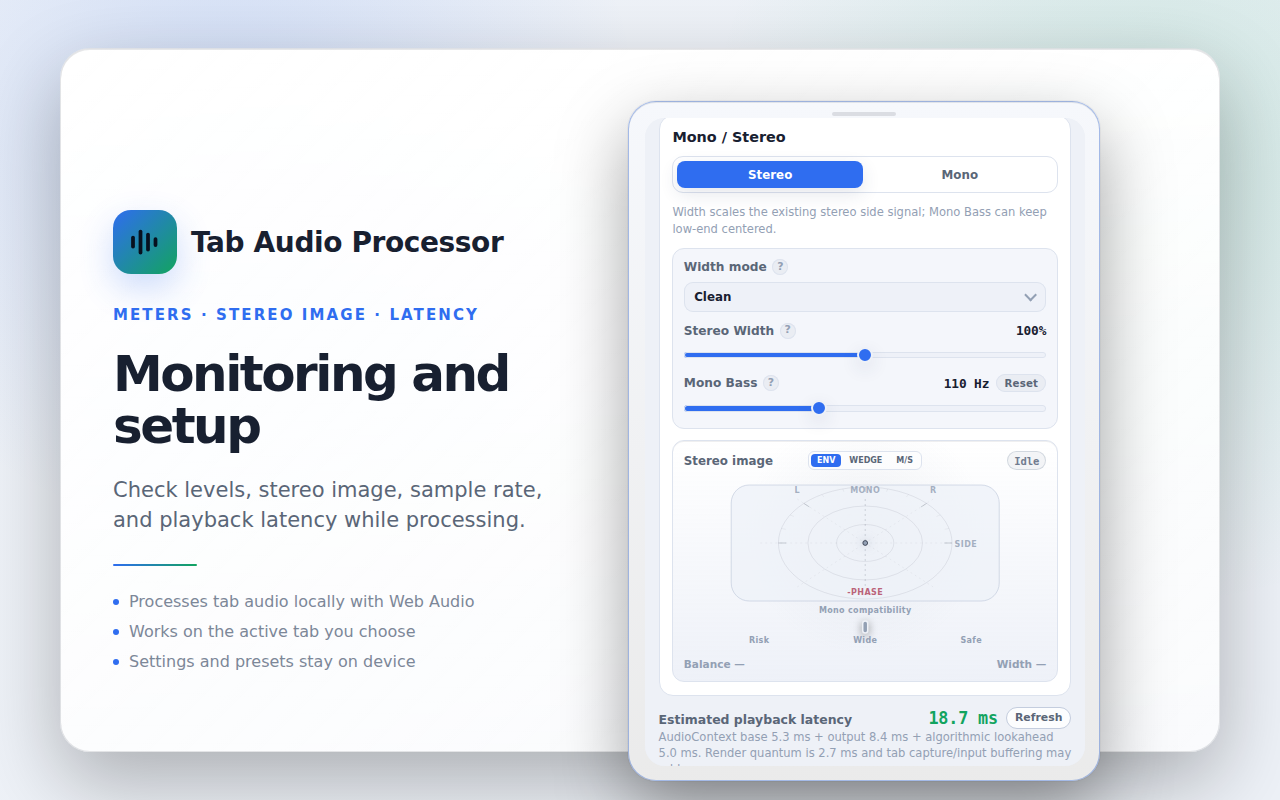Click the 18.7 ms latency value
1280x800 pixels.
pos(963,718)
